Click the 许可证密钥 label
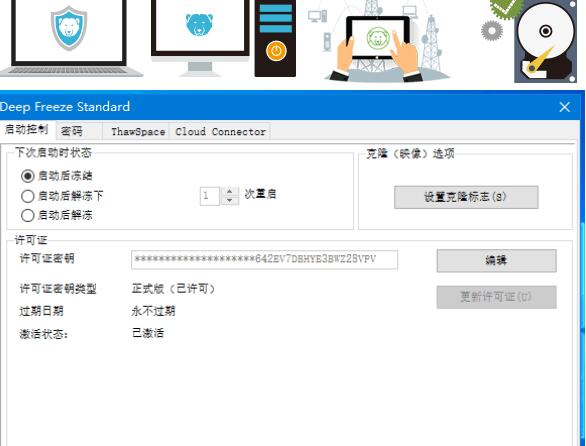Image resolution: width=586 pixels, height=446 pixels. [47, 258]
